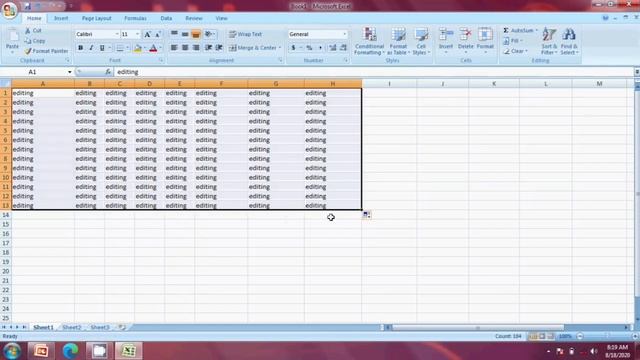Apply Top Align to cells
The image size is (640, 360).
pyautogui.click(x=174, y=34)
